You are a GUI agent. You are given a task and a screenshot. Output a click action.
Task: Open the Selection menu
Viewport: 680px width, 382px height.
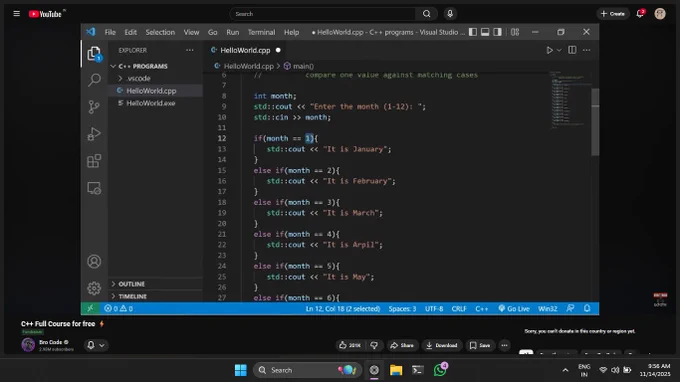[160, 32]
